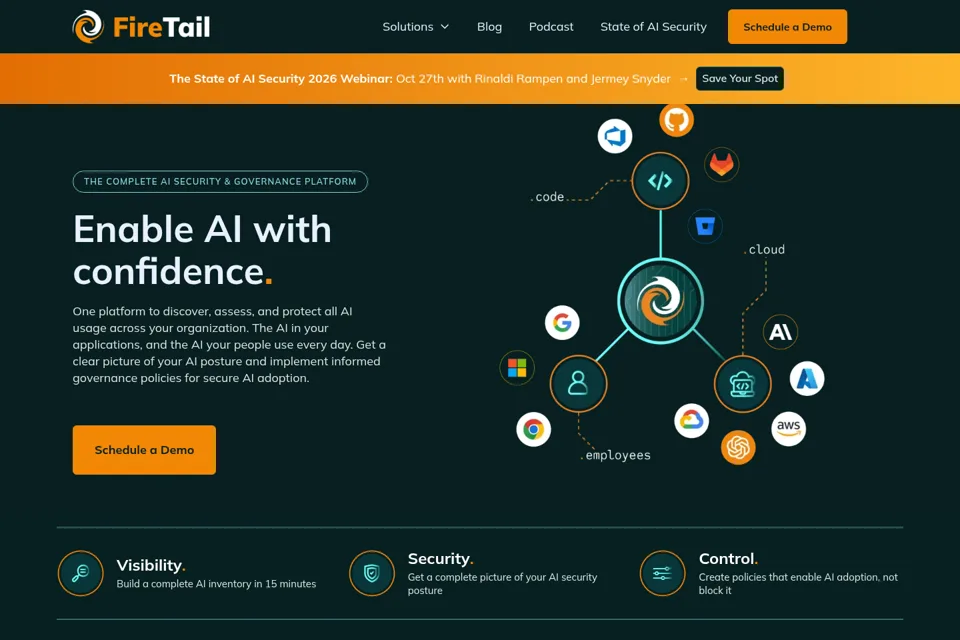Click the OpenAI icon
Image resolution: width=960 pixels, height=640 pixels.
(738, 447)
